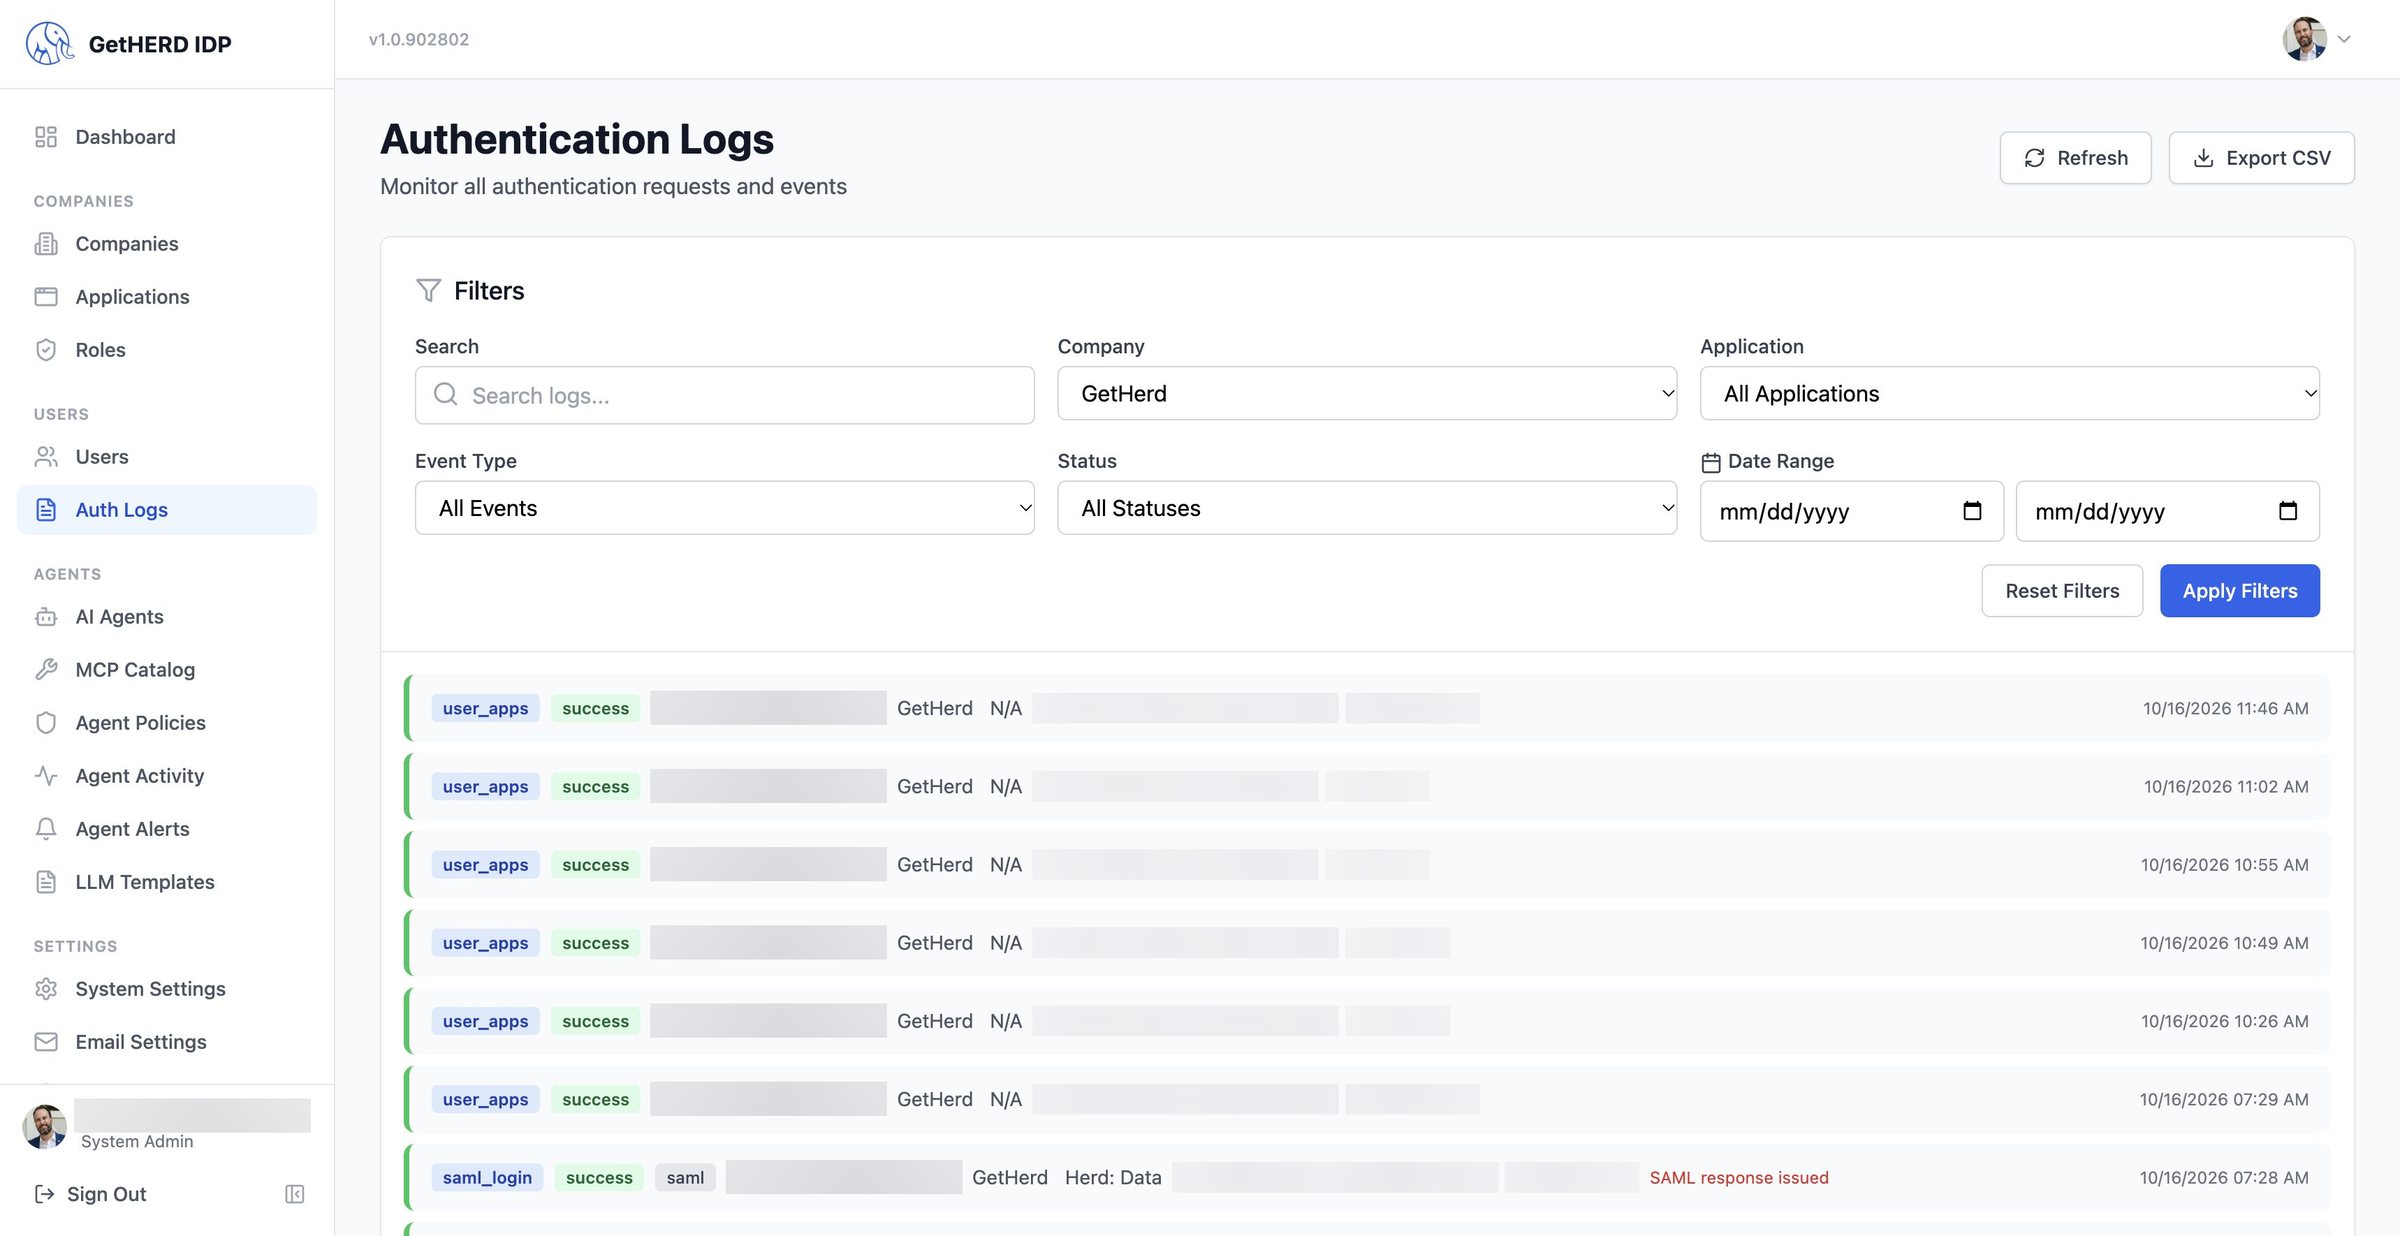Select Auth Logs menu item
The width and height of the screenshot is (2400, 1236).
coord(167,510)
